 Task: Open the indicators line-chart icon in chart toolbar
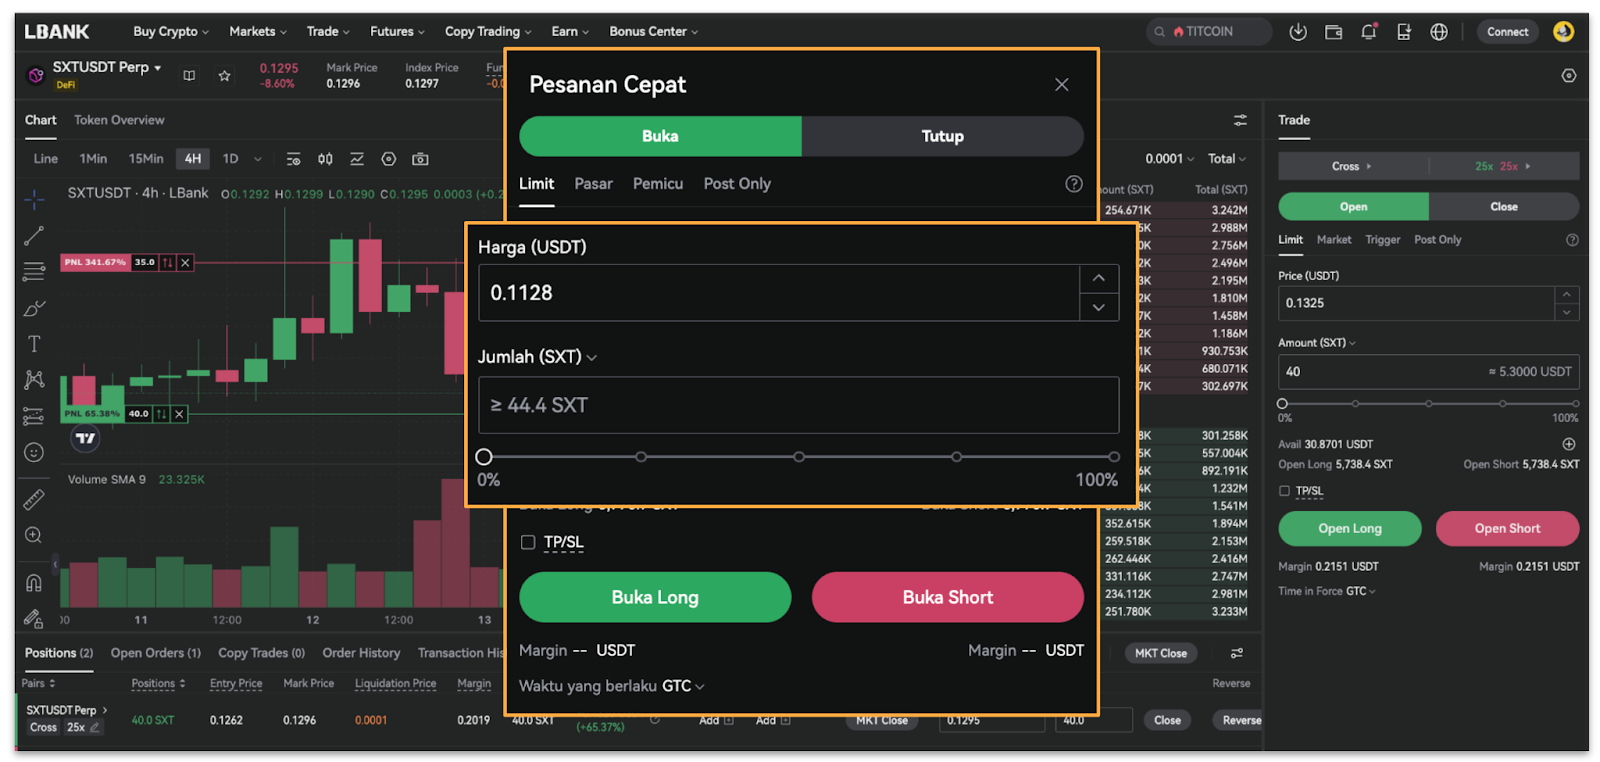[357, 159]
